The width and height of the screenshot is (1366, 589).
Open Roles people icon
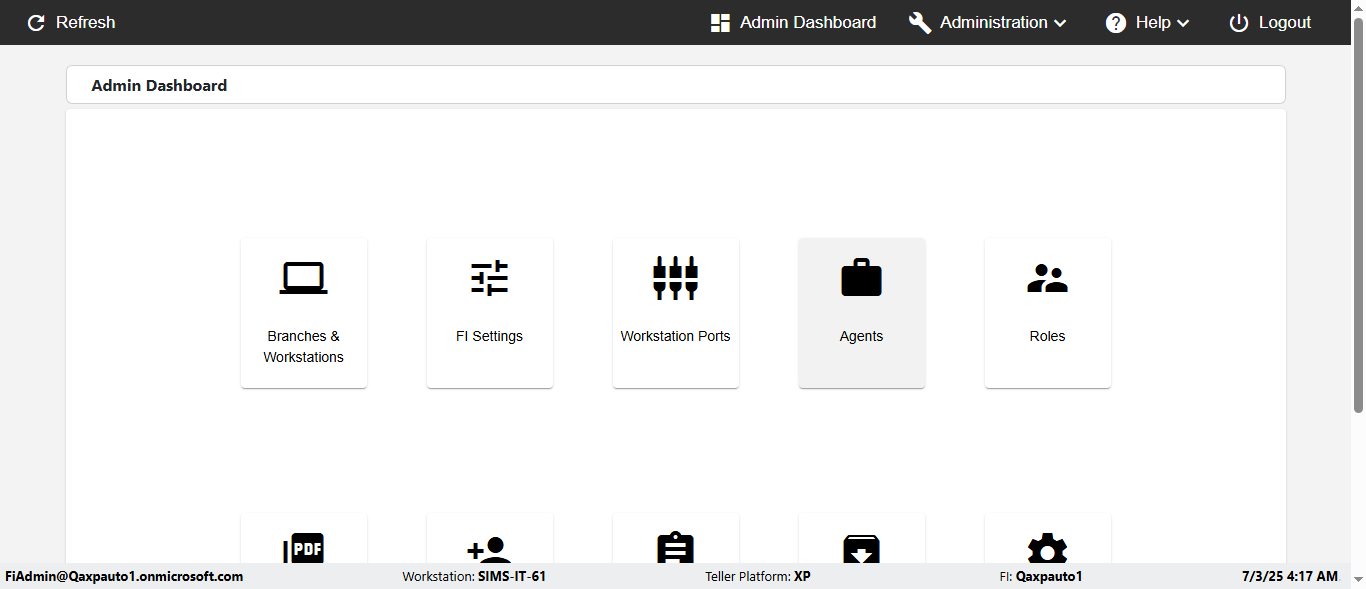click(1047, 278)
